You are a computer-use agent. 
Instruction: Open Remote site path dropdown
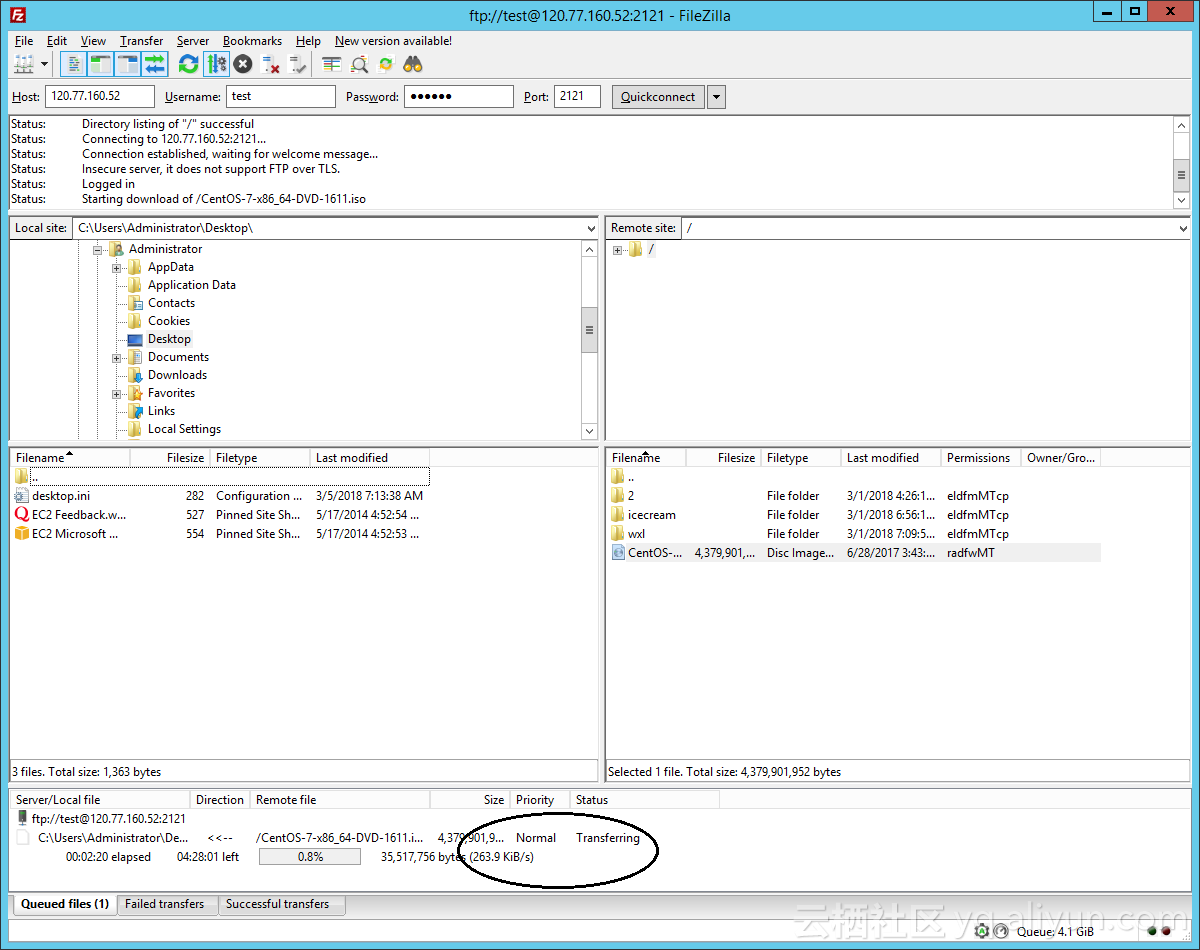[1182, 228]
